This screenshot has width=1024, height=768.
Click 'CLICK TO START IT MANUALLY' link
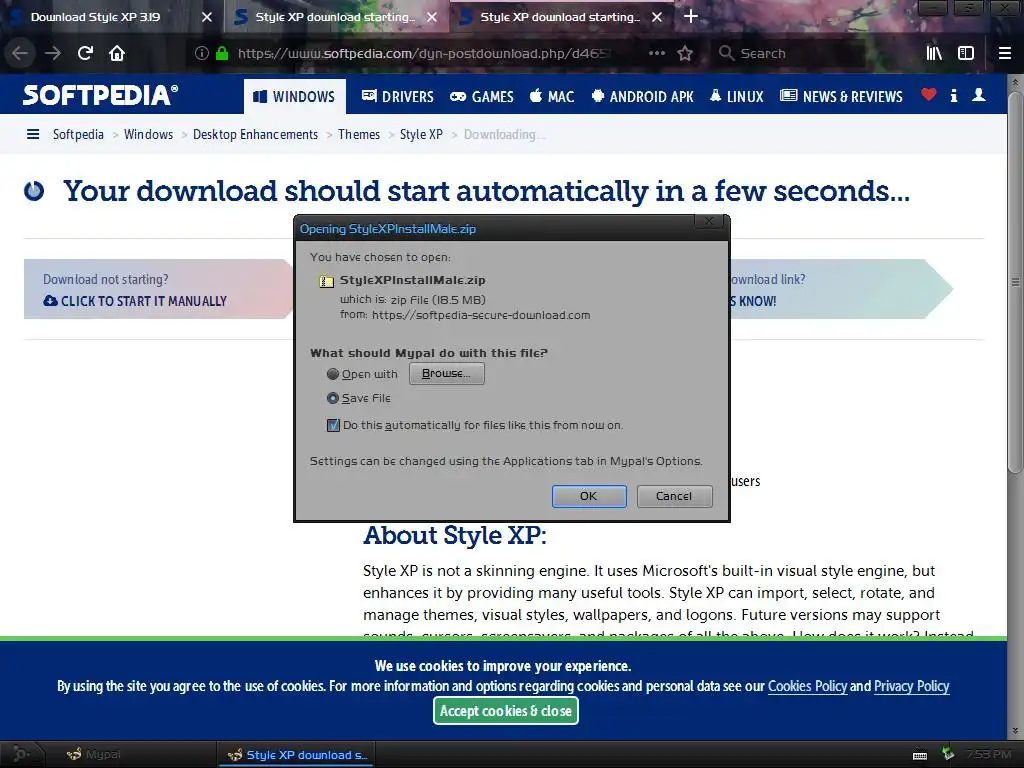[135, 301]
